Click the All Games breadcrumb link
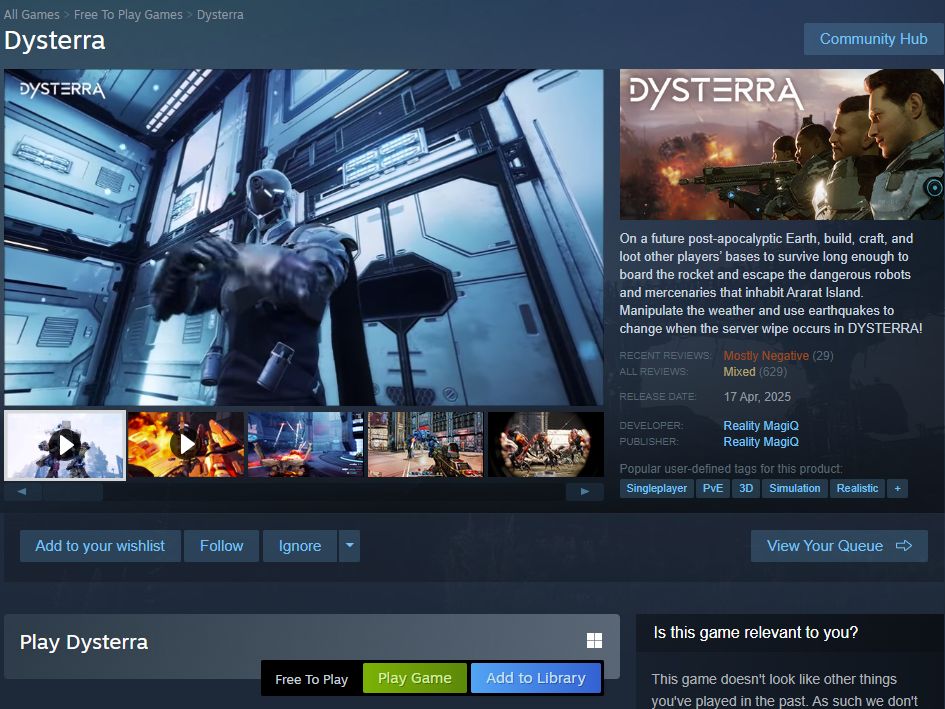 (32, 14)
